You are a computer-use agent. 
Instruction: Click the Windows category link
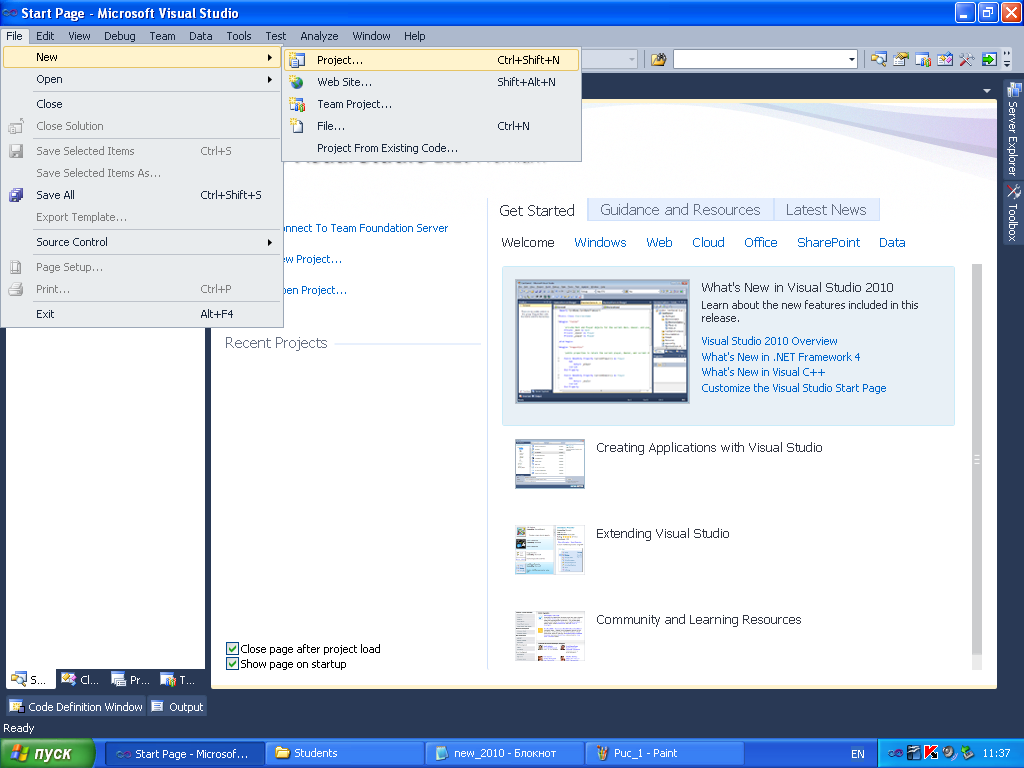tap(600, 242)
